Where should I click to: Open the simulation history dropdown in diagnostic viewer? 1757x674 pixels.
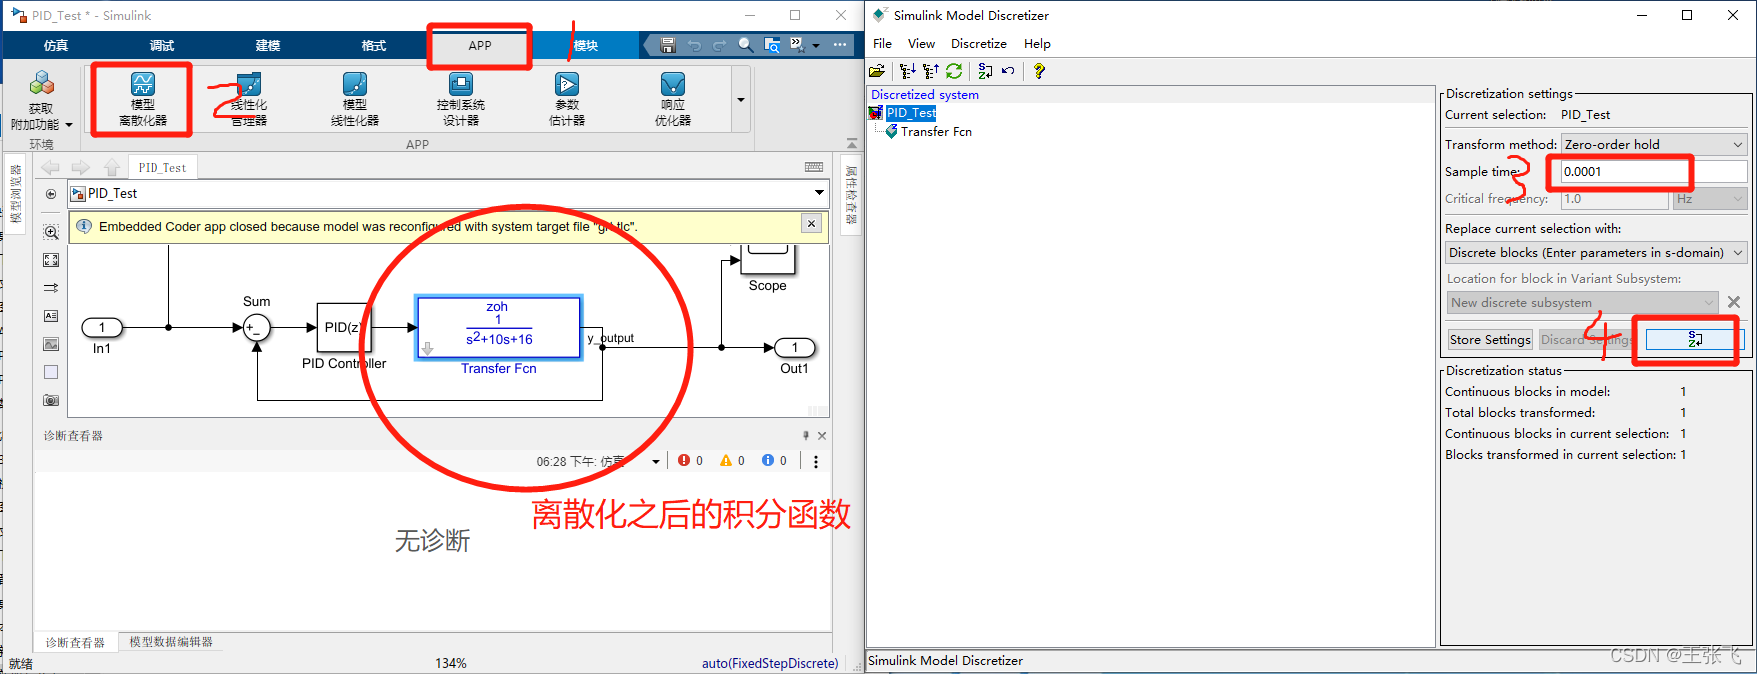[x=656, y=462]
